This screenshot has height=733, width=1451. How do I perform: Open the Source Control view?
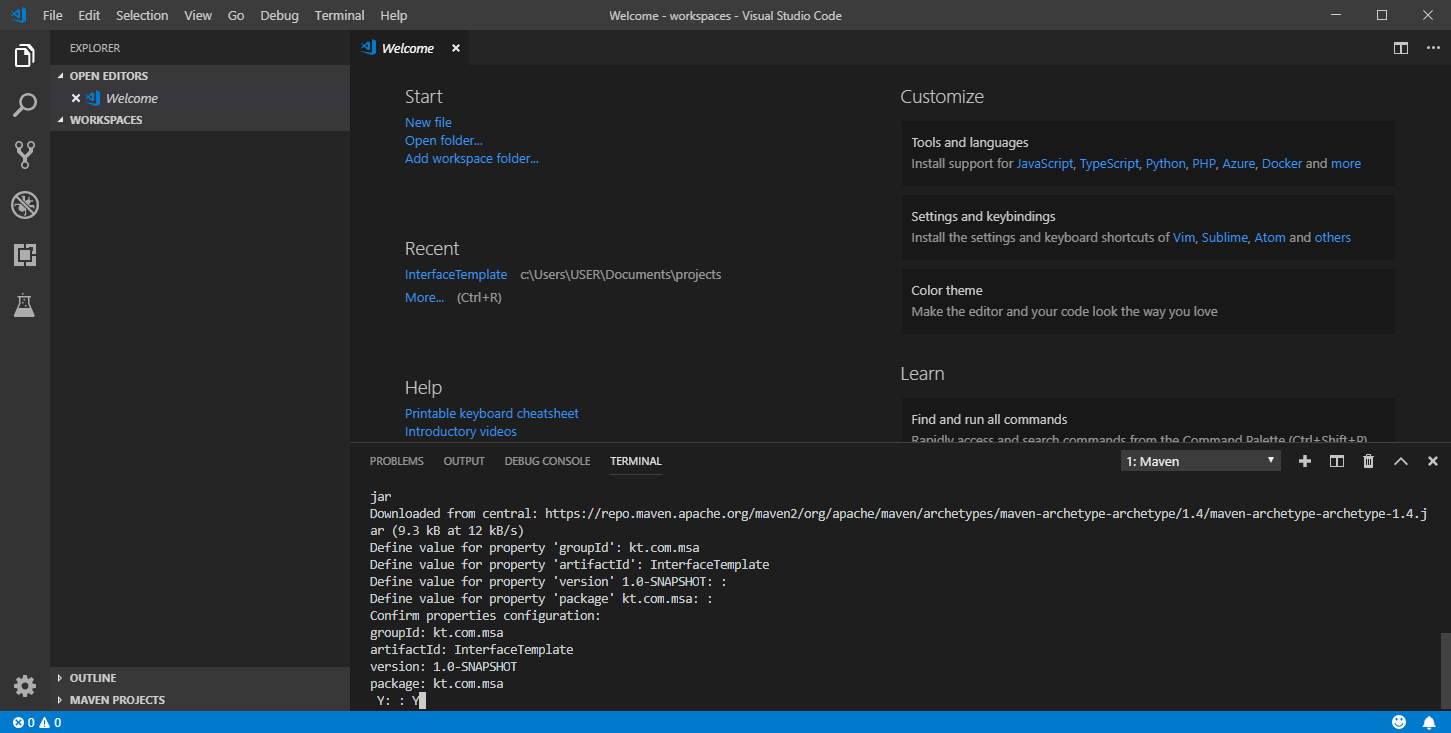point(25,154)
